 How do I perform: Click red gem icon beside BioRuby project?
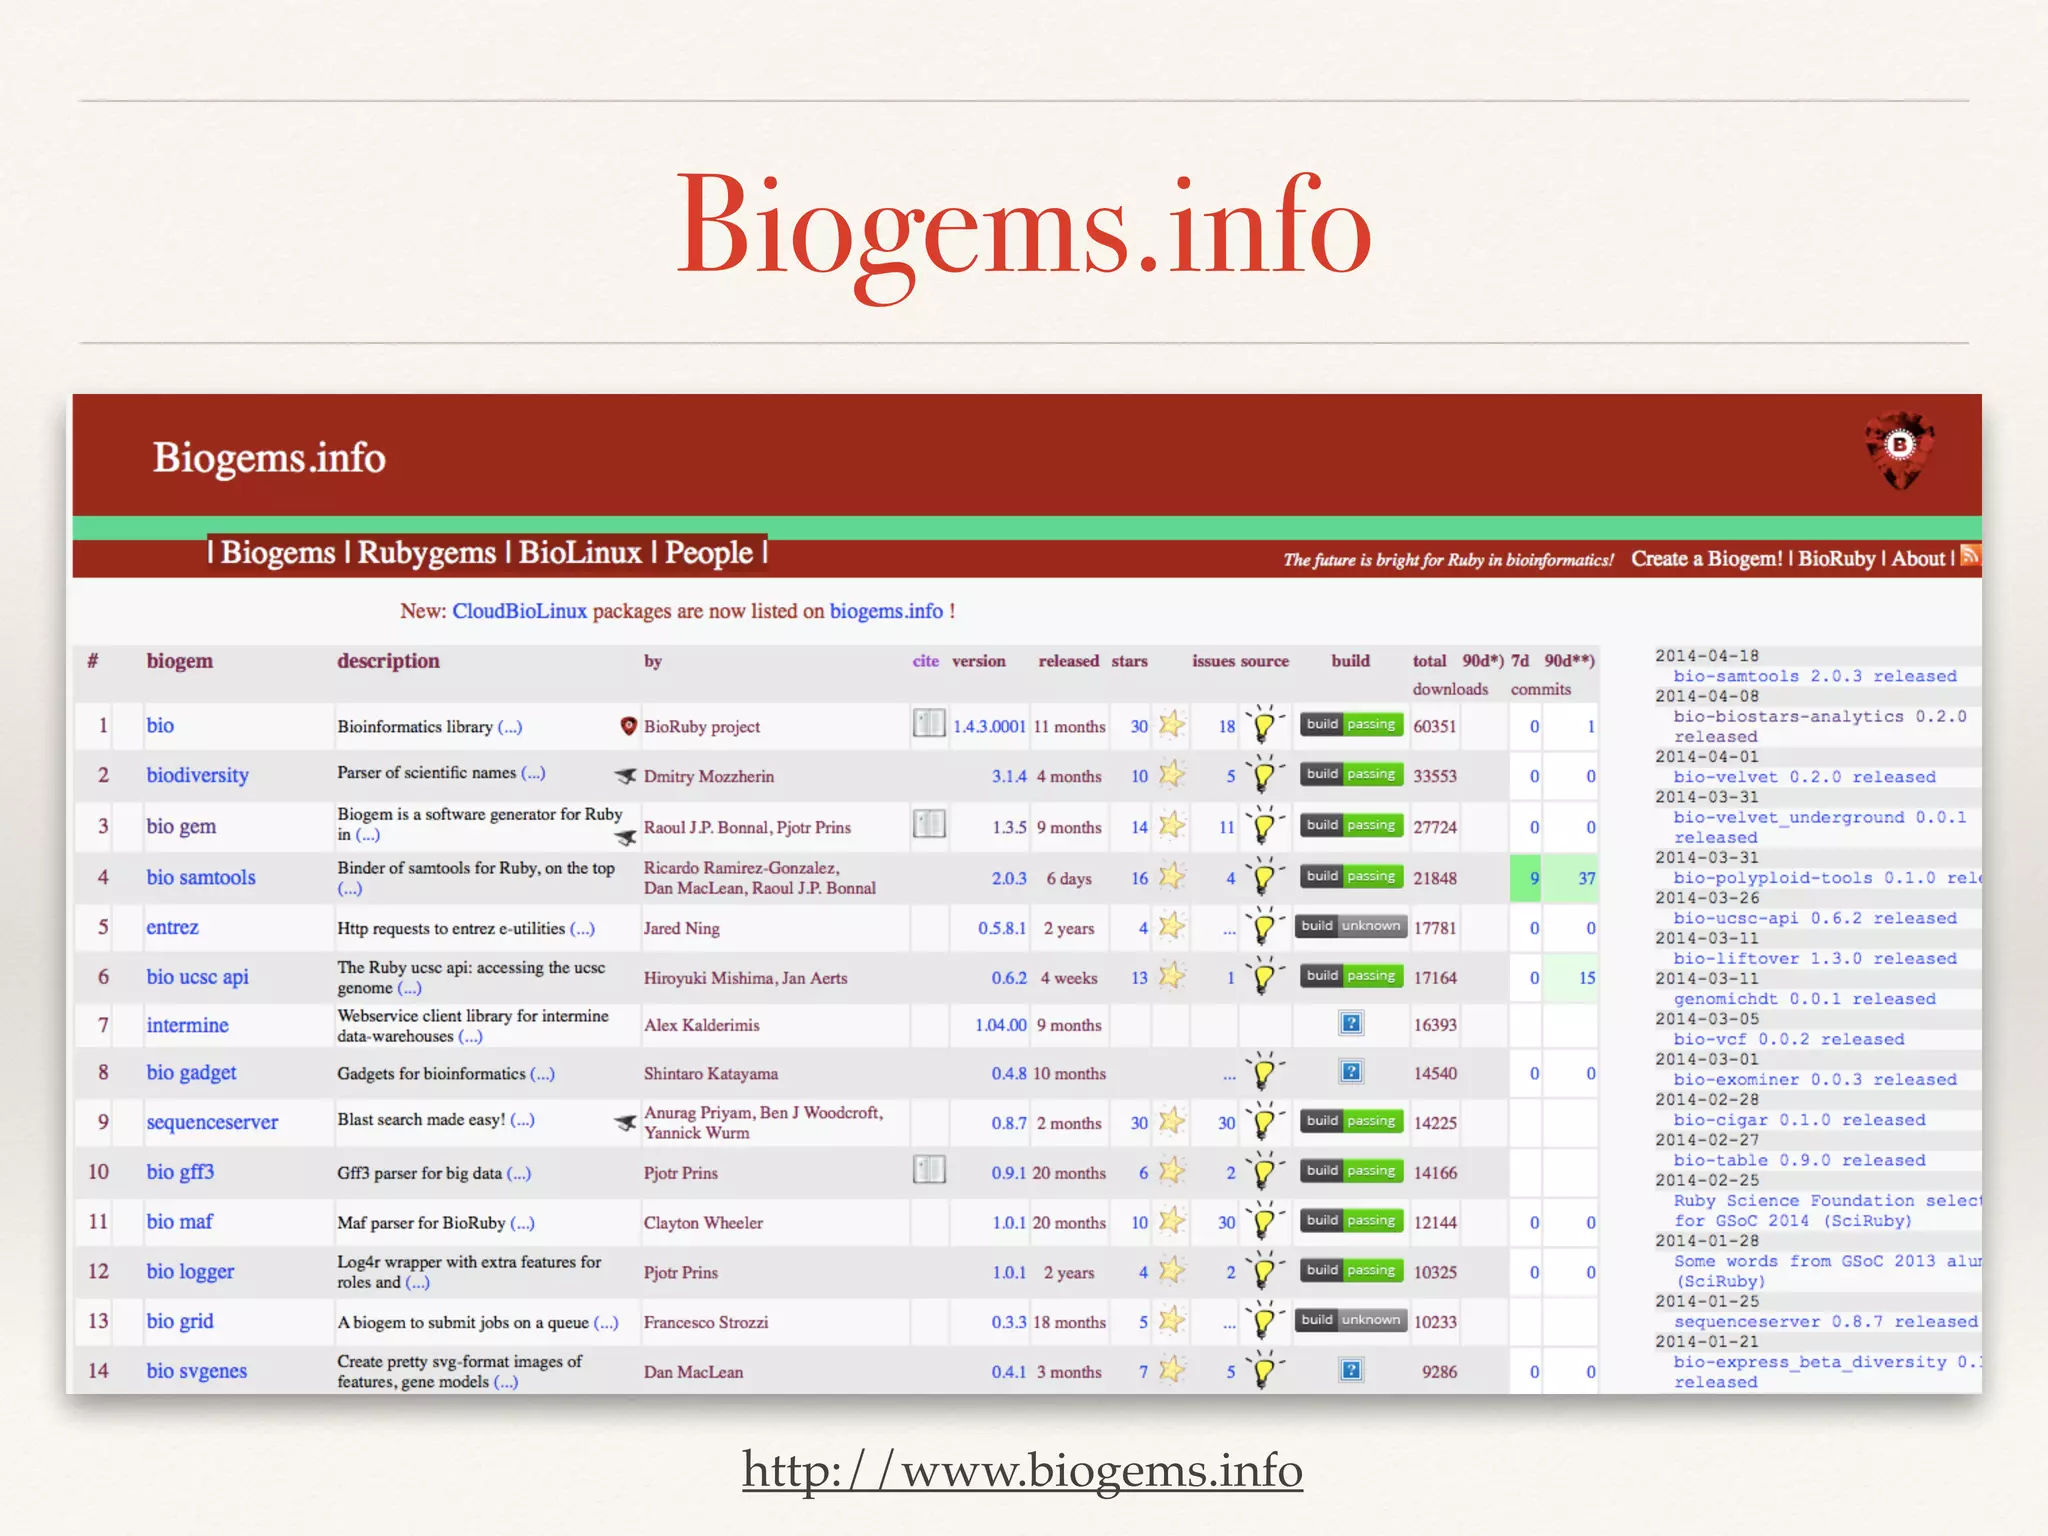[629, 726]
